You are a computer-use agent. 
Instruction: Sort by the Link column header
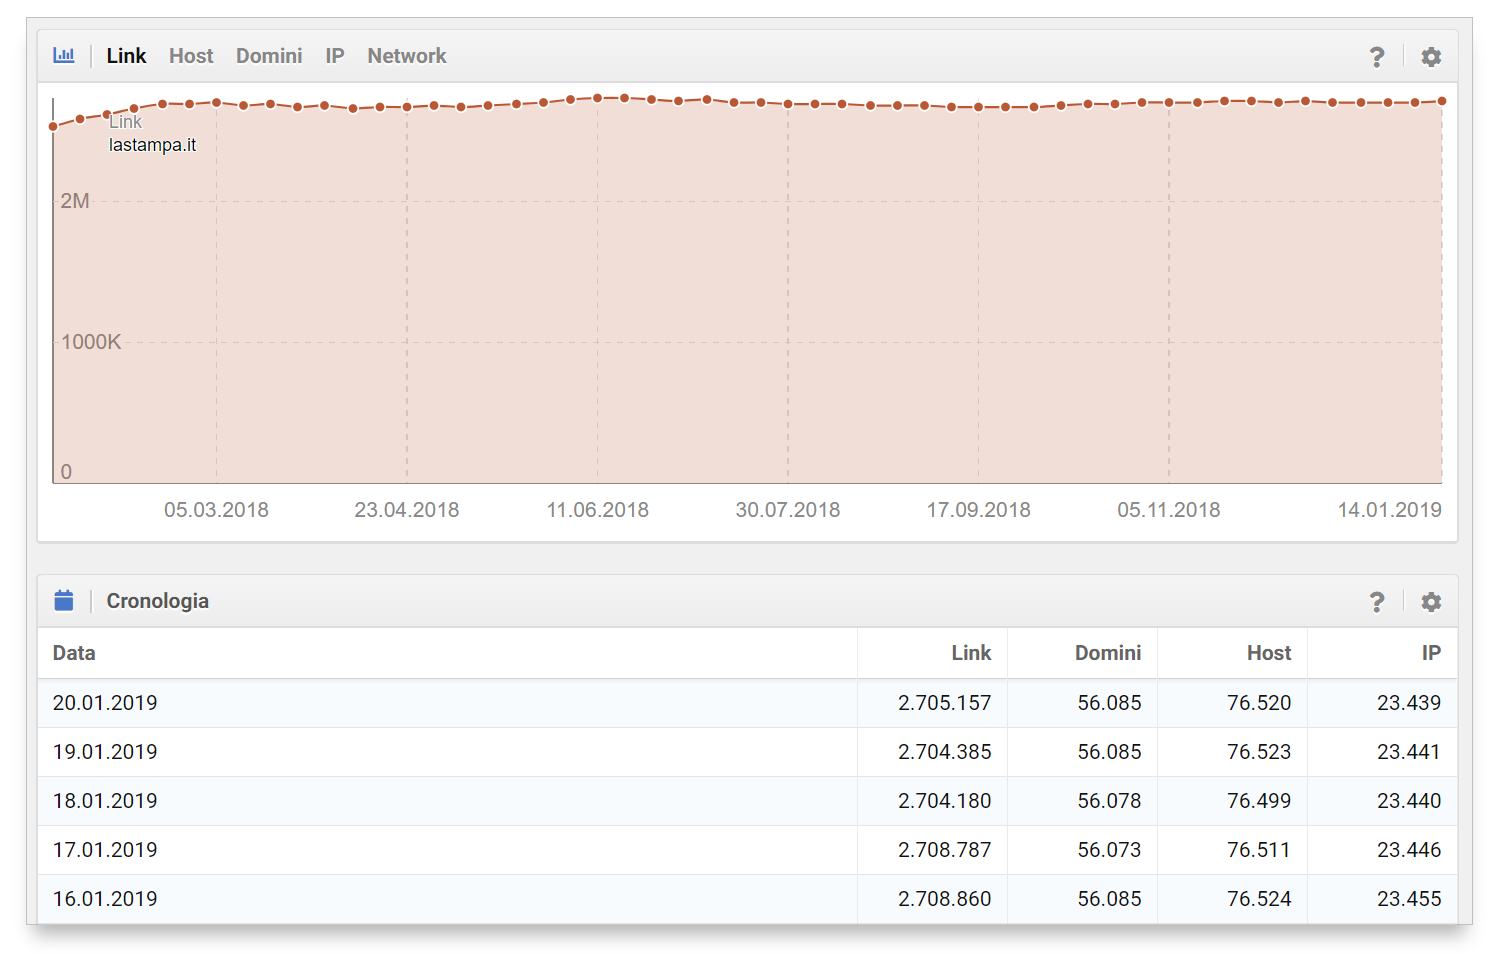click(970, 653)
